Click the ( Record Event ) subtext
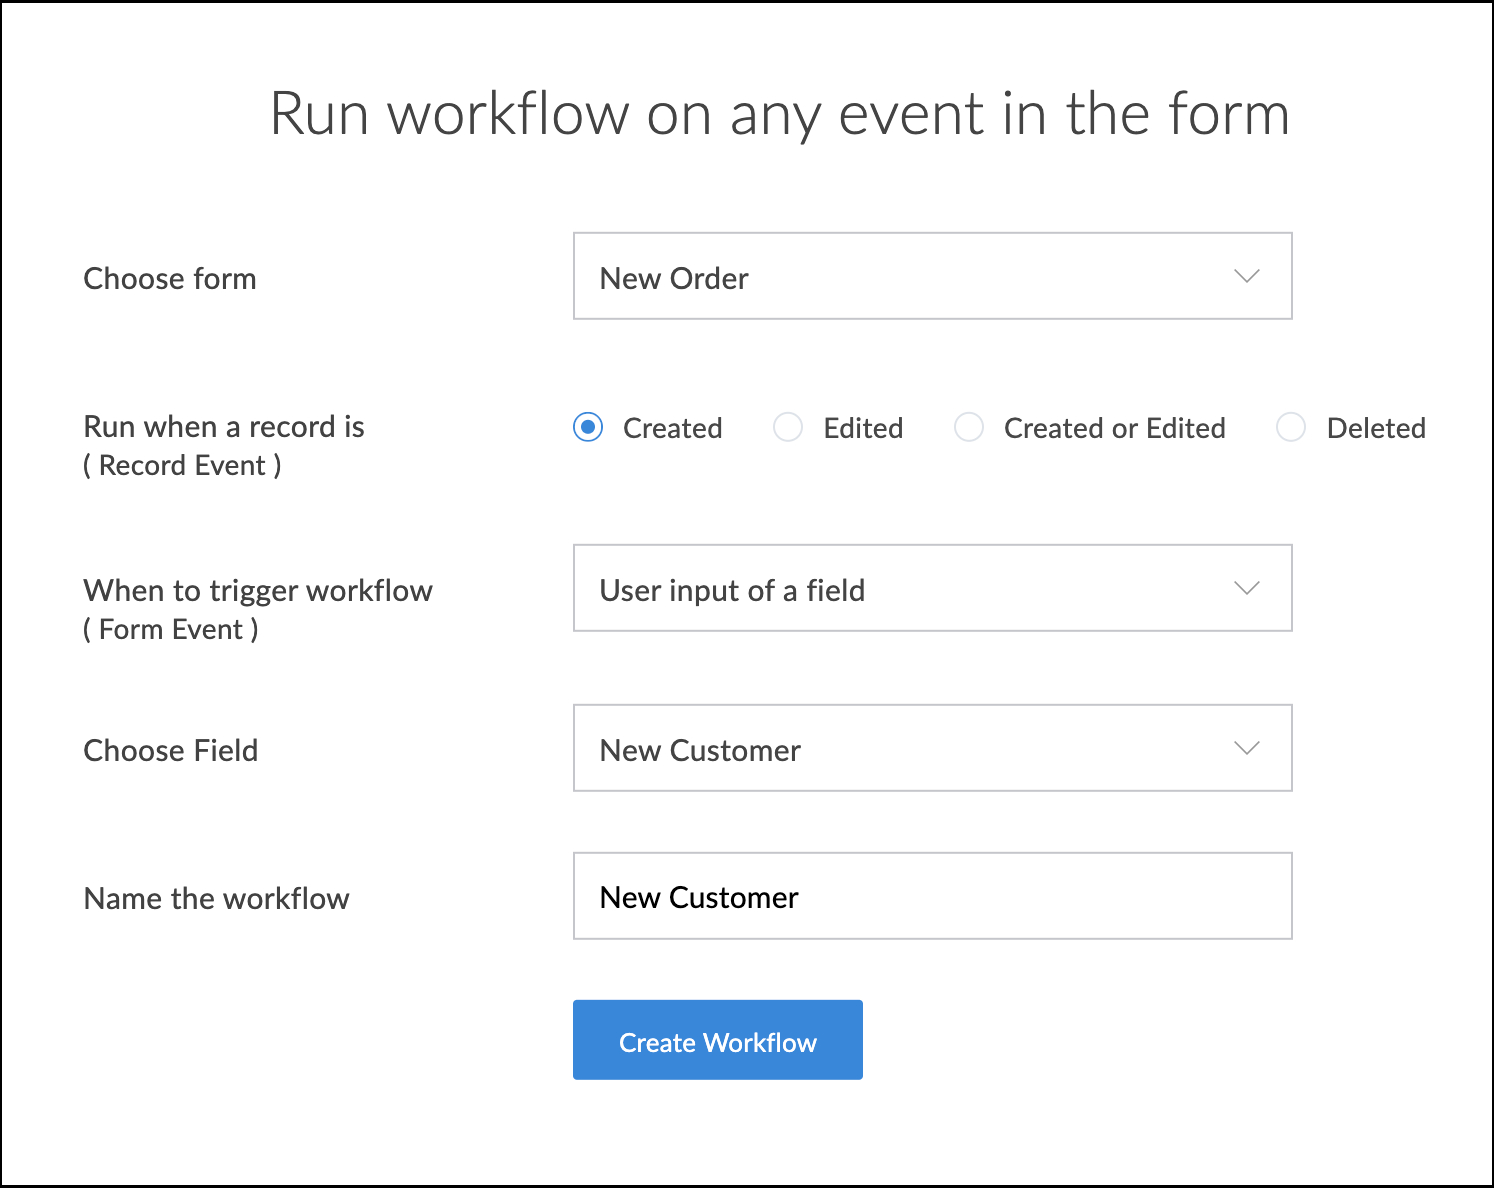 click(182, 466)
